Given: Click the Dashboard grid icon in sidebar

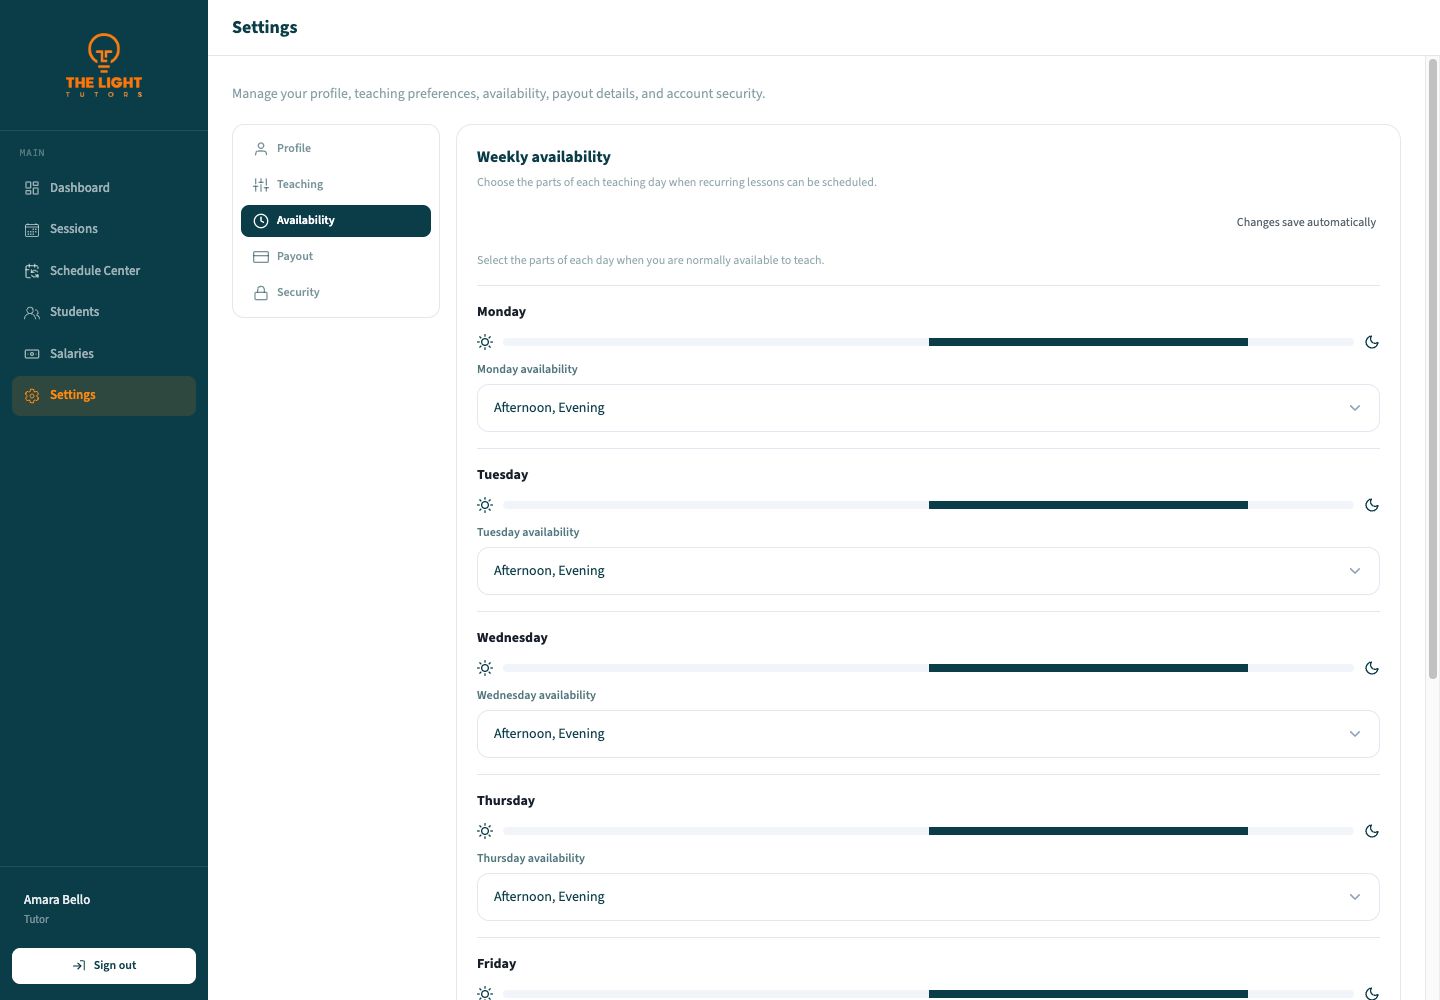Looking at the screenshot, I should coord(32,188).
